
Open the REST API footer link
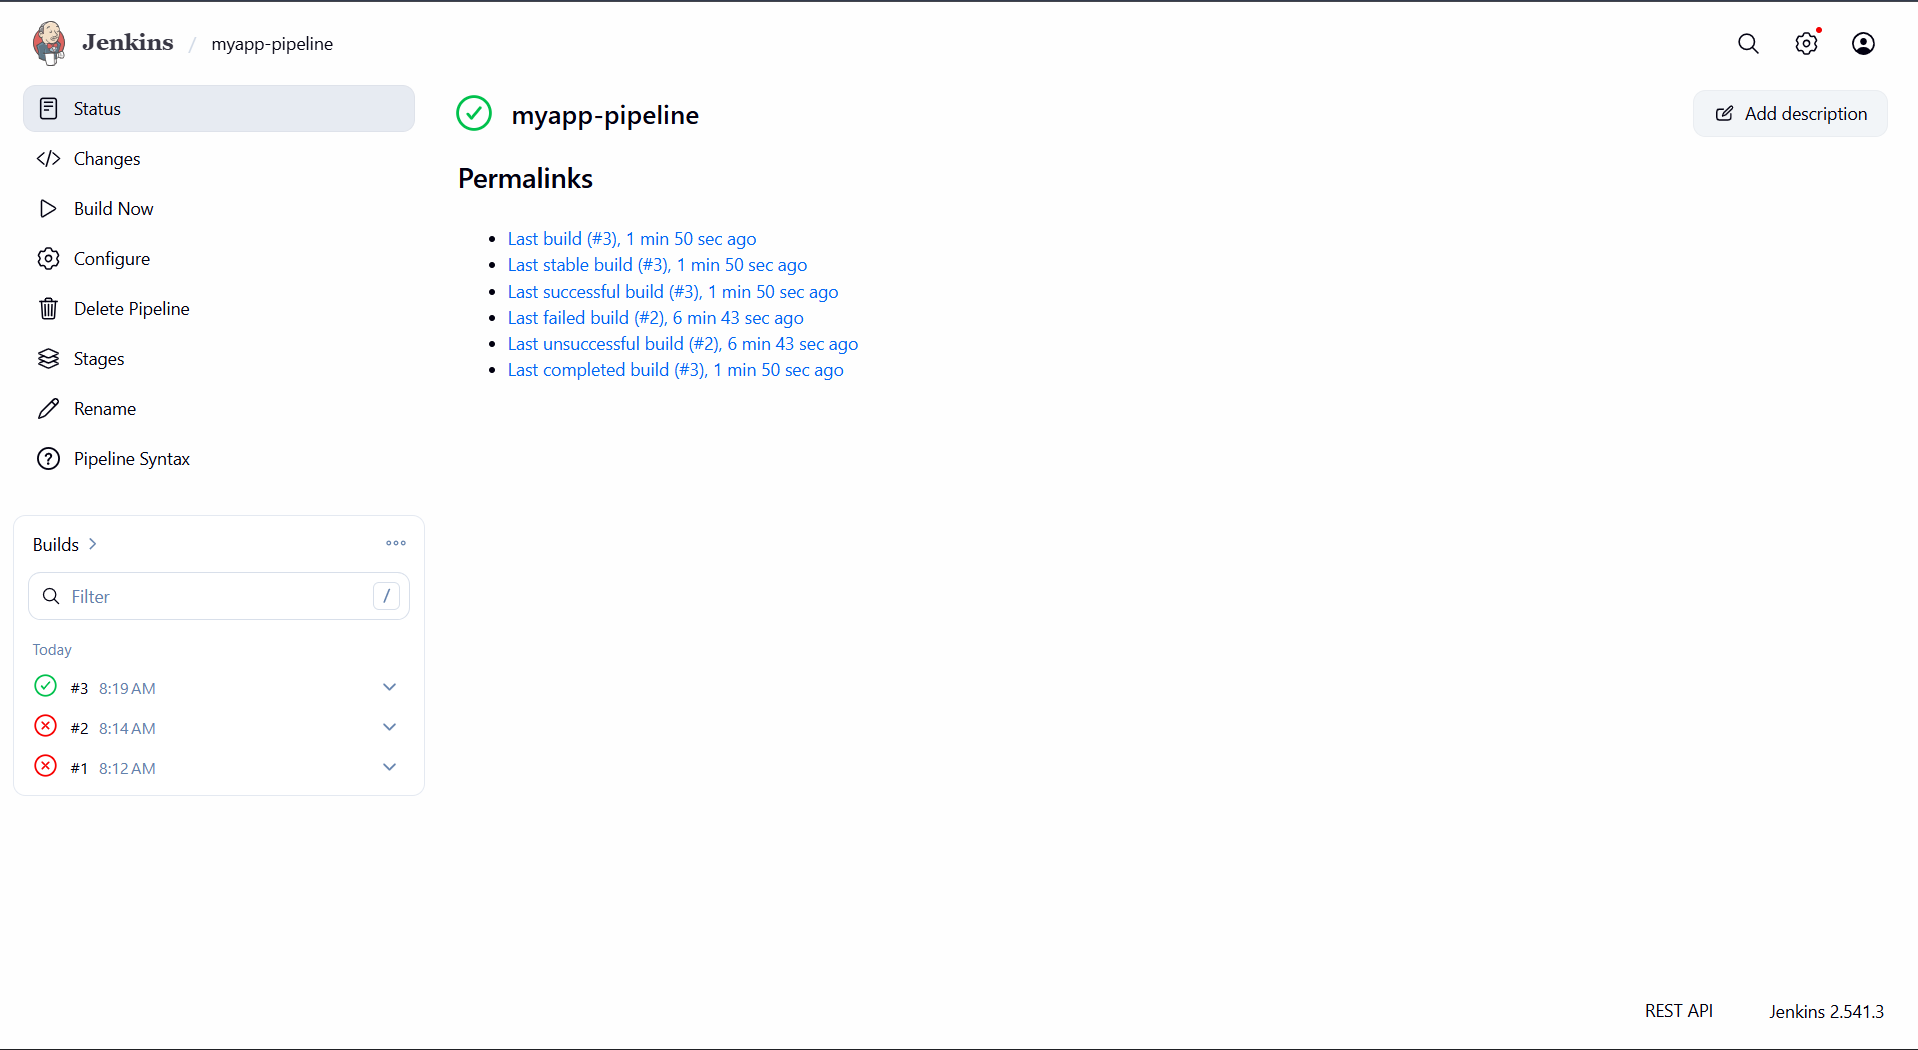(1679, 1011)
